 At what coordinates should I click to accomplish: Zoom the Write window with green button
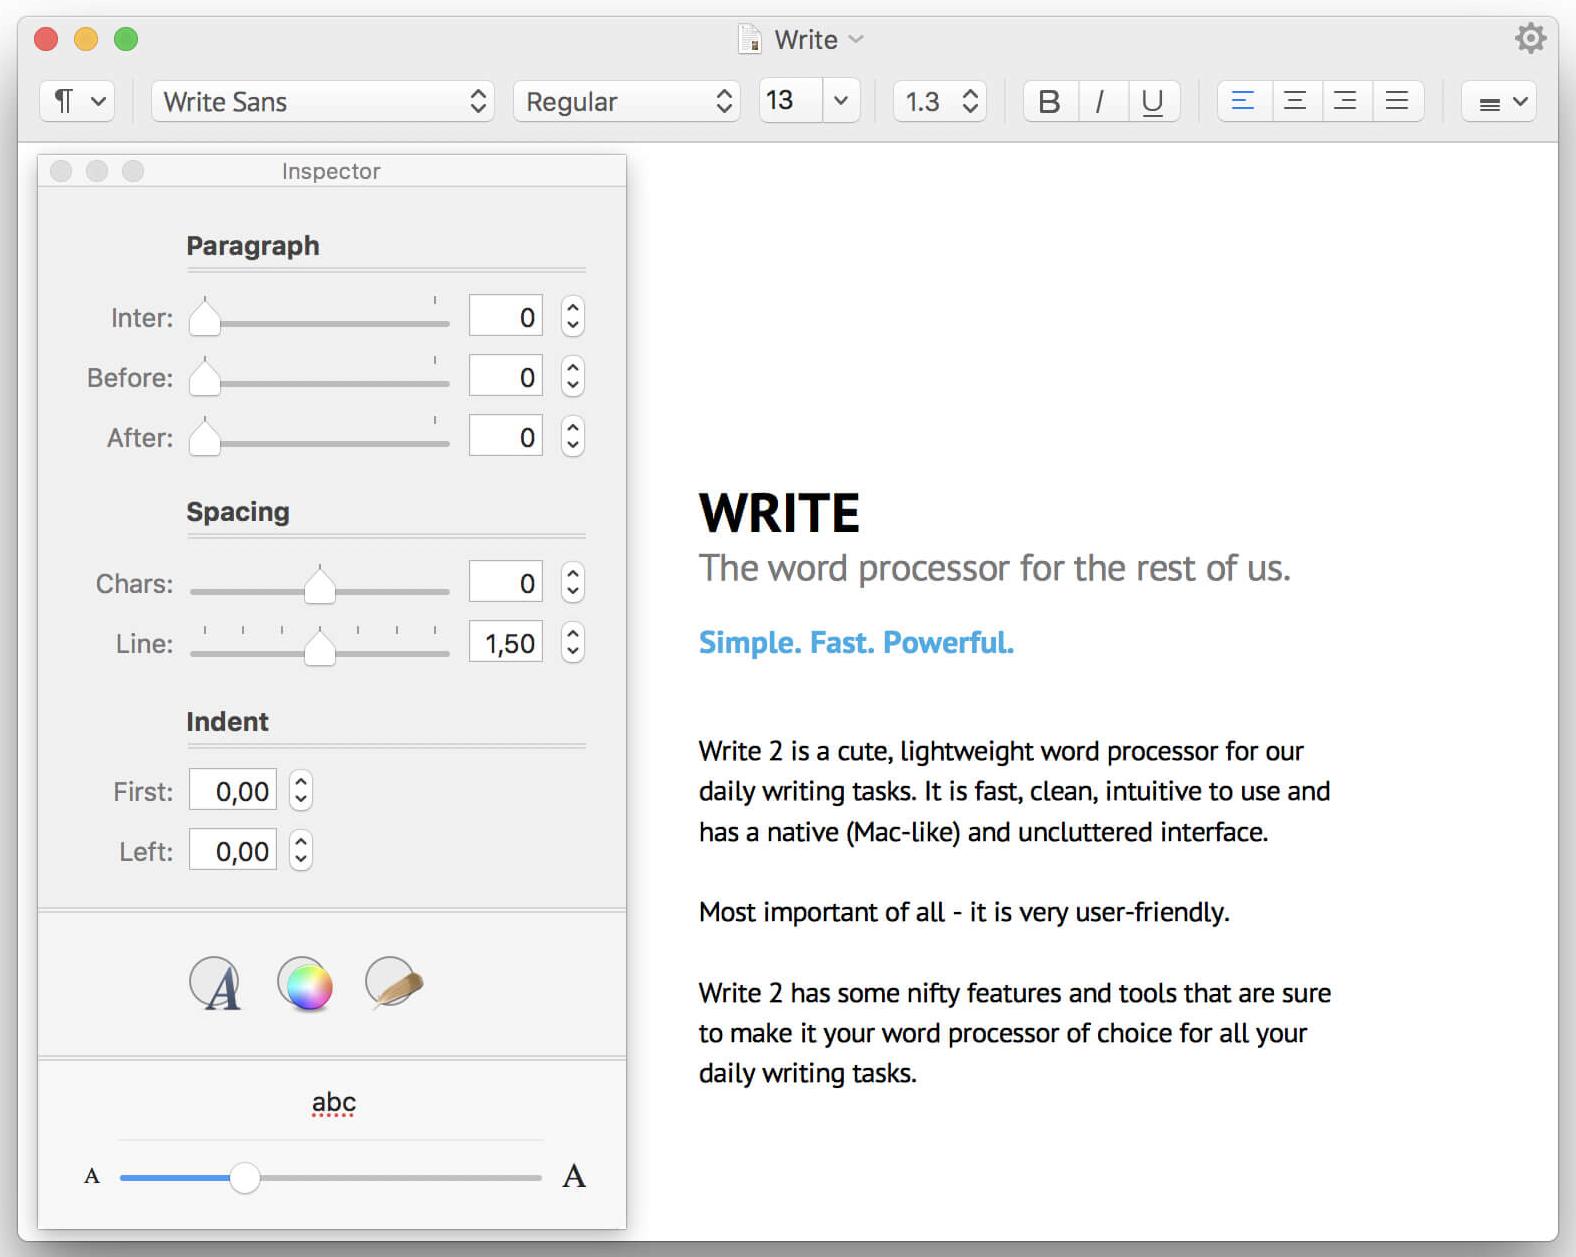tap(126, 39)
